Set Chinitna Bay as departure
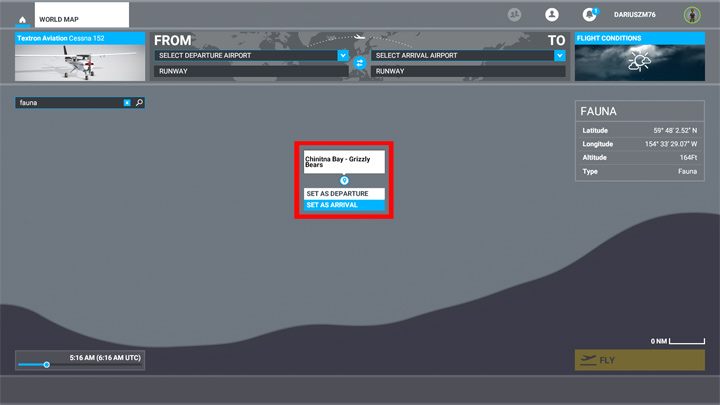This screenshot has height=405, width=720. 344,193
